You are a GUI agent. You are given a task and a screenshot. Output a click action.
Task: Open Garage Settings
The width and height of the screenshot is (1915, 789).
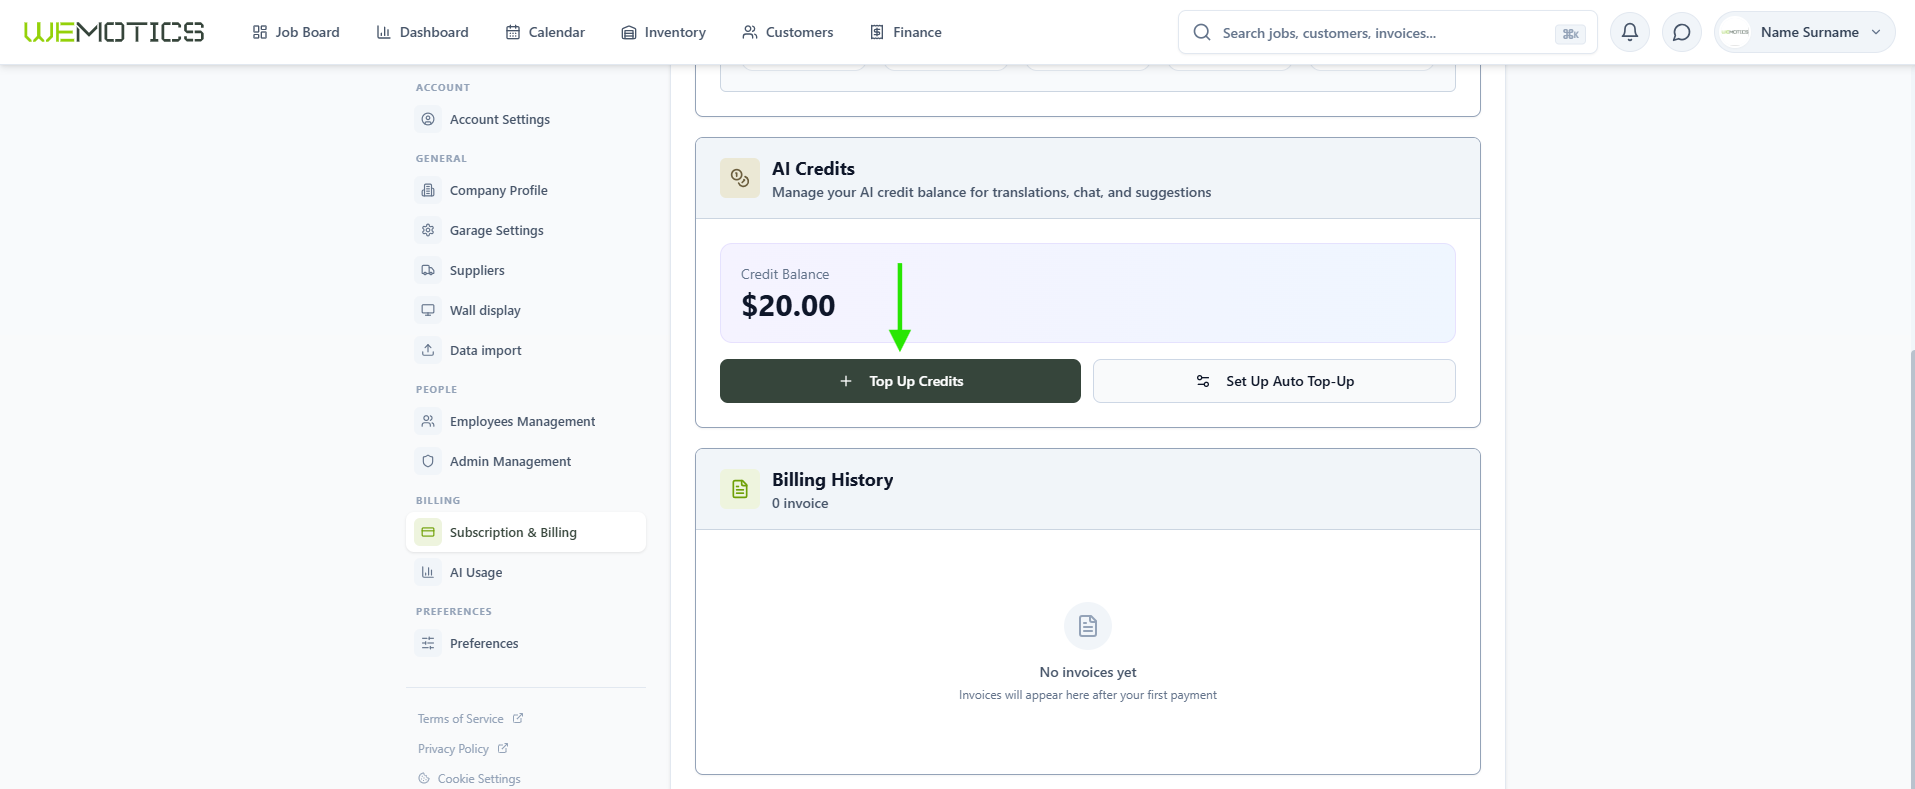(x=526, y=230)
